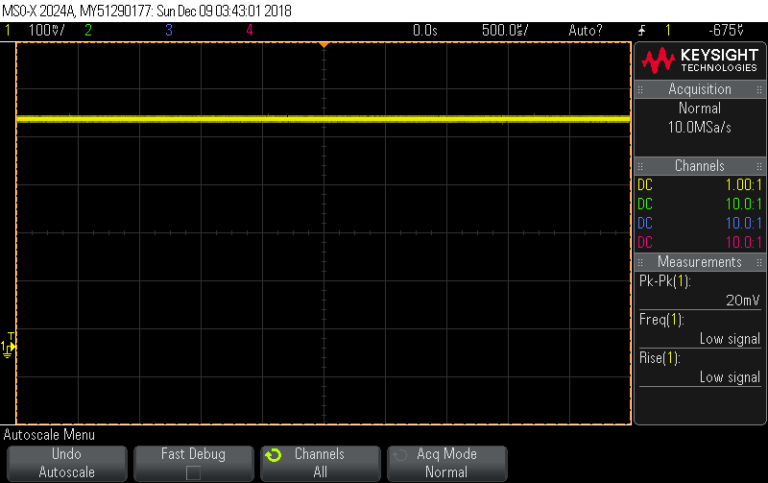
Task: Open the Measurements panel header
Action: [x=699, y=262]
